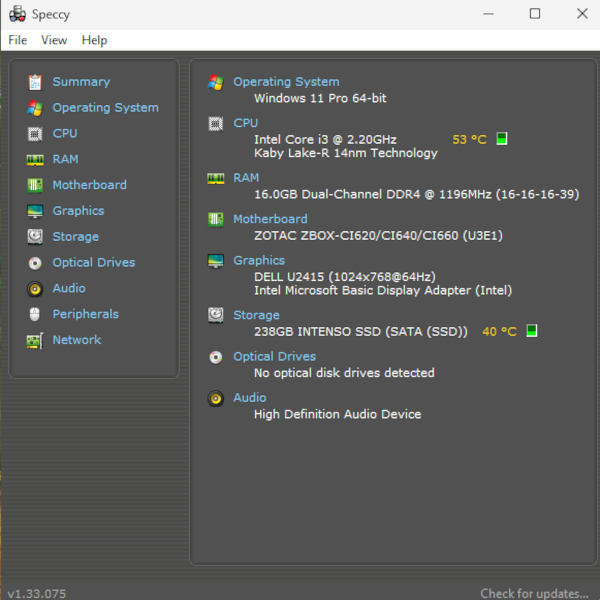Screen dimensions: 600x600
Task: Open CPU heading link in summary
Action: pos(245,123)
